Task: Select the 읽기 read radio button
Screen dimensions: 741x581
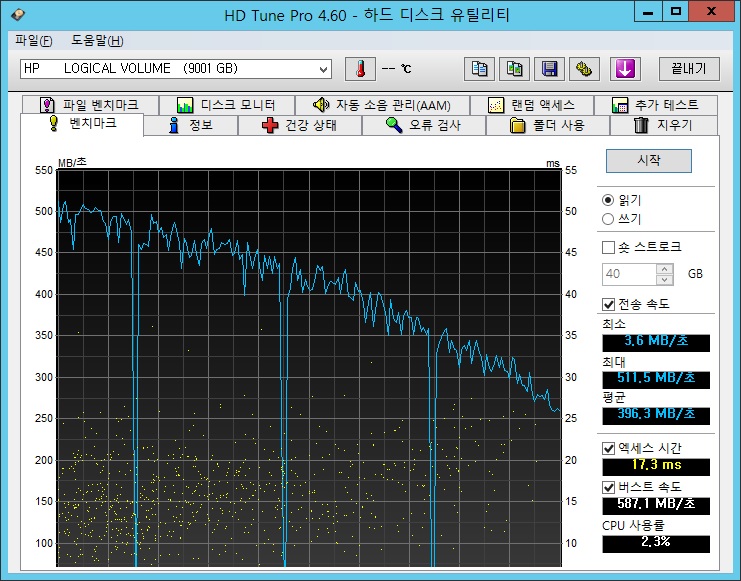Action: 608,200
